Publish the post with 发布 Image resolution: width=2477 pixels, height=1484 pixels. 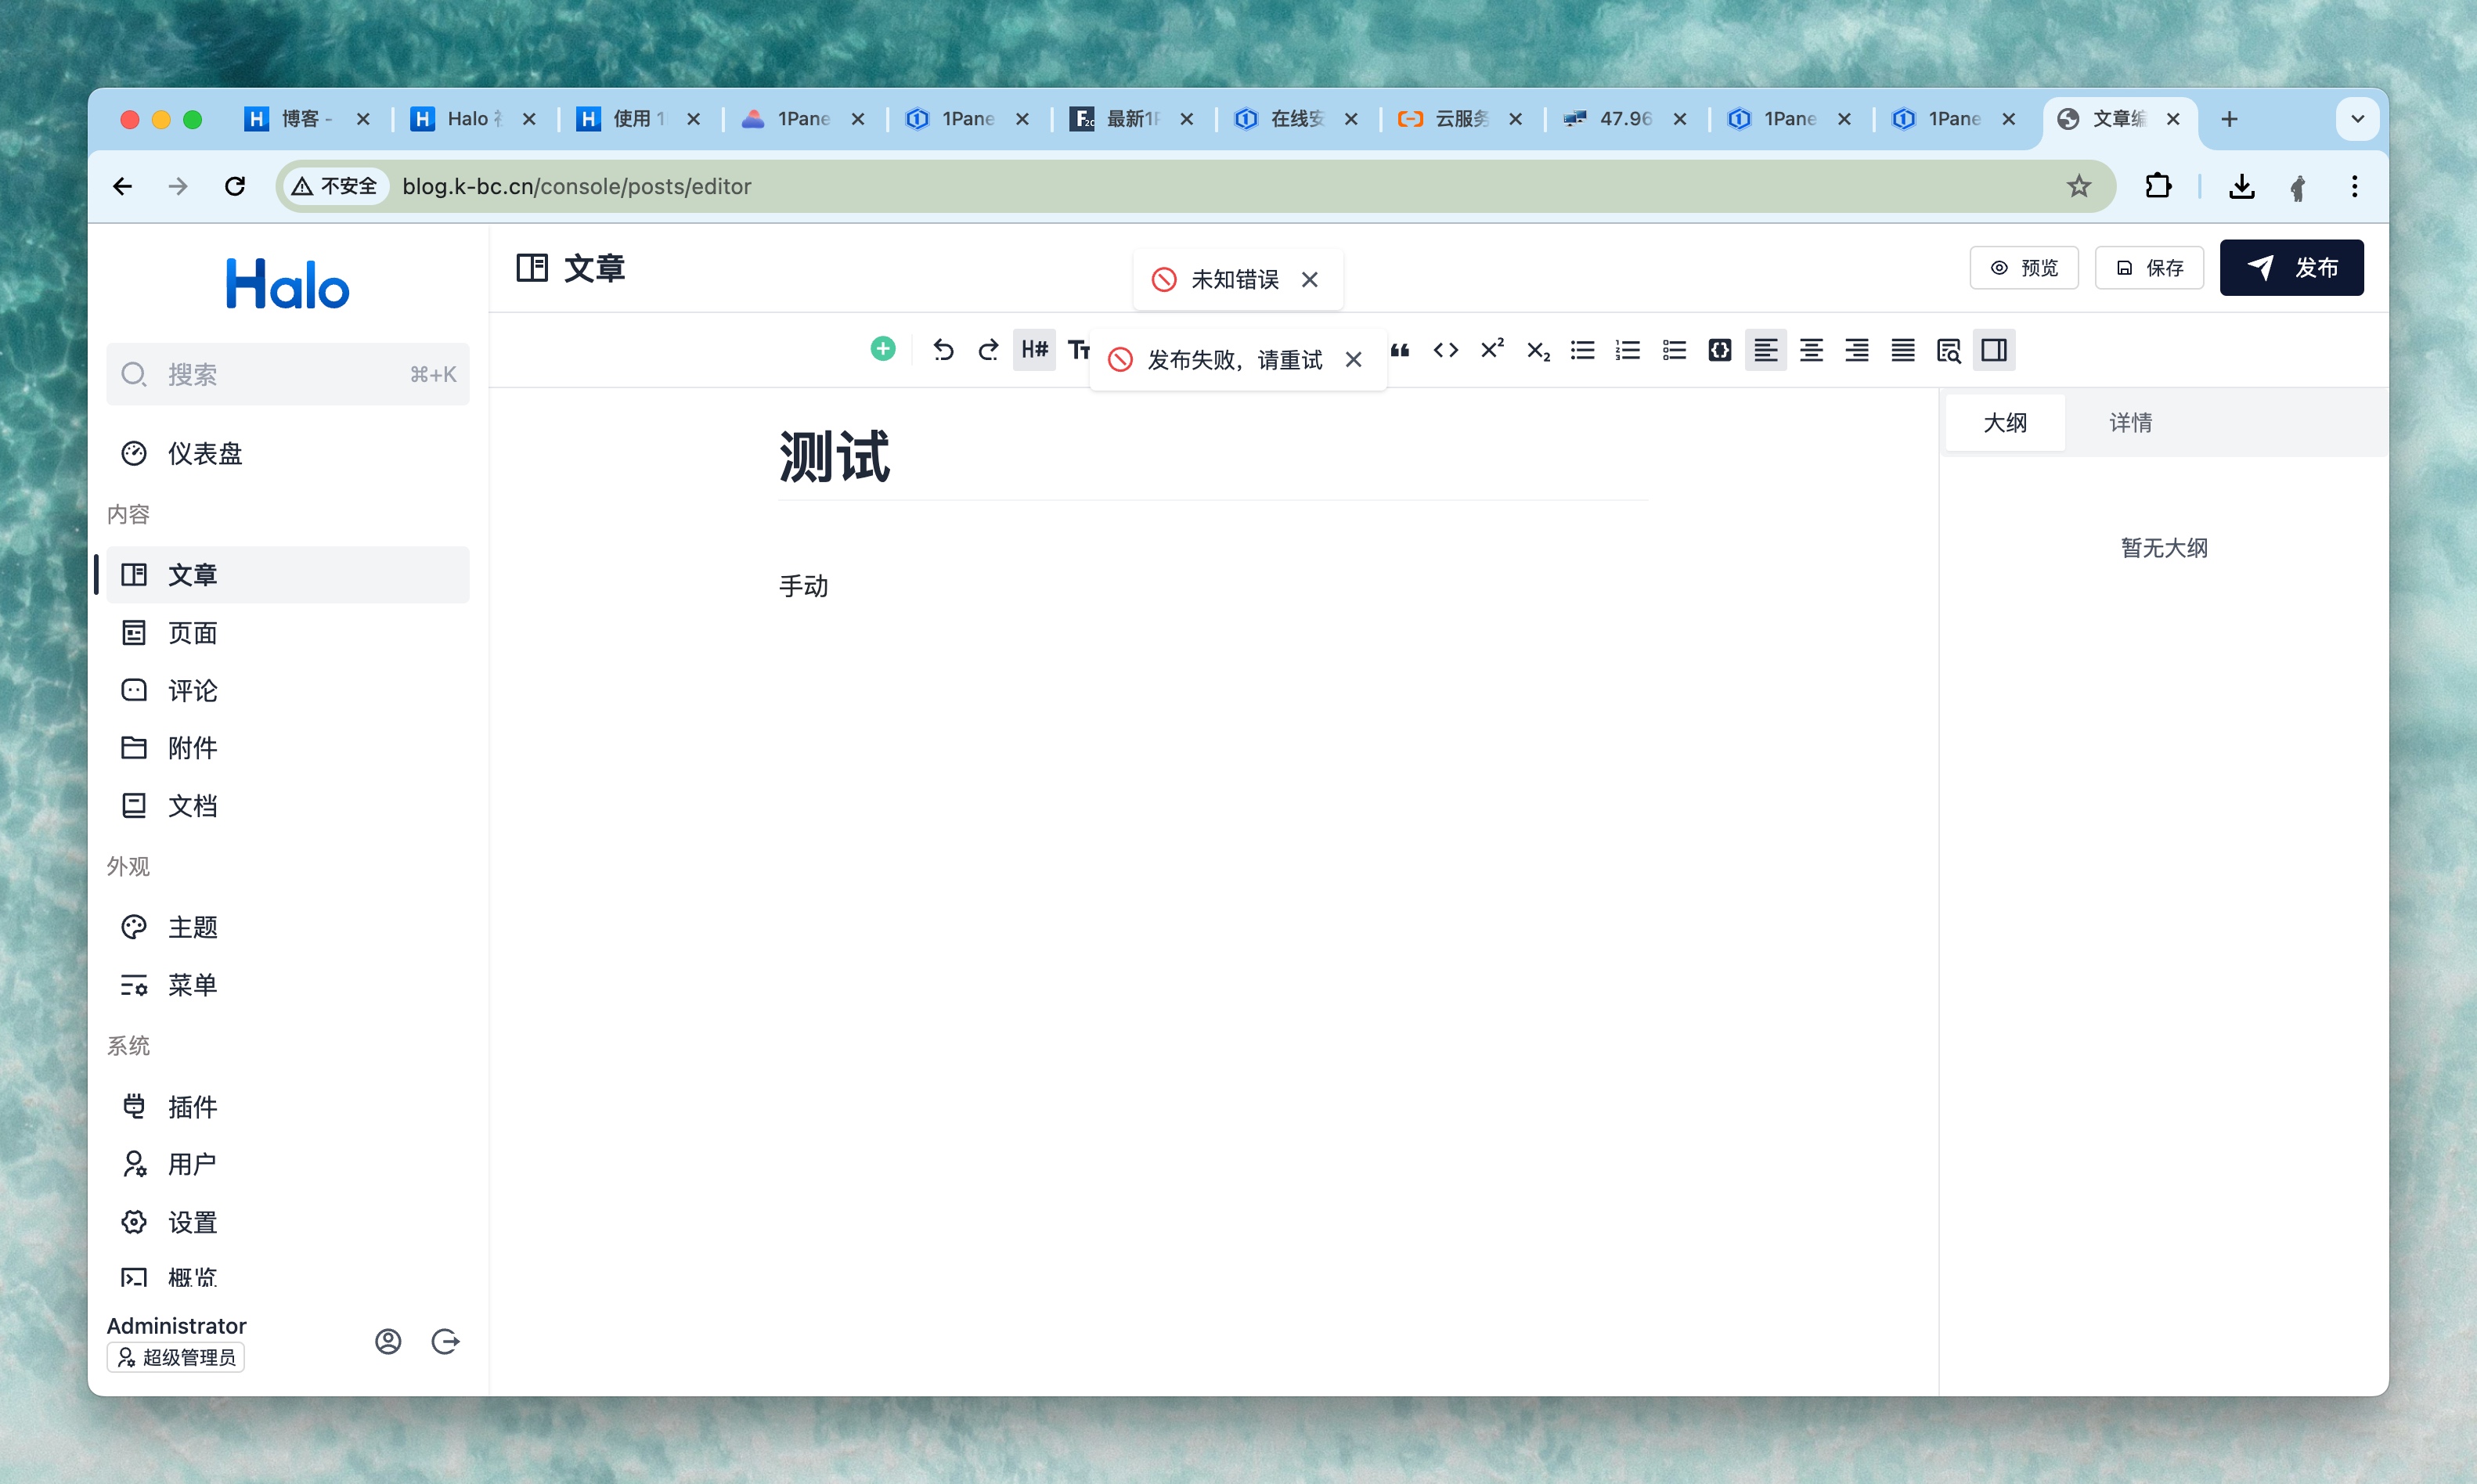tap(2291, 268)
